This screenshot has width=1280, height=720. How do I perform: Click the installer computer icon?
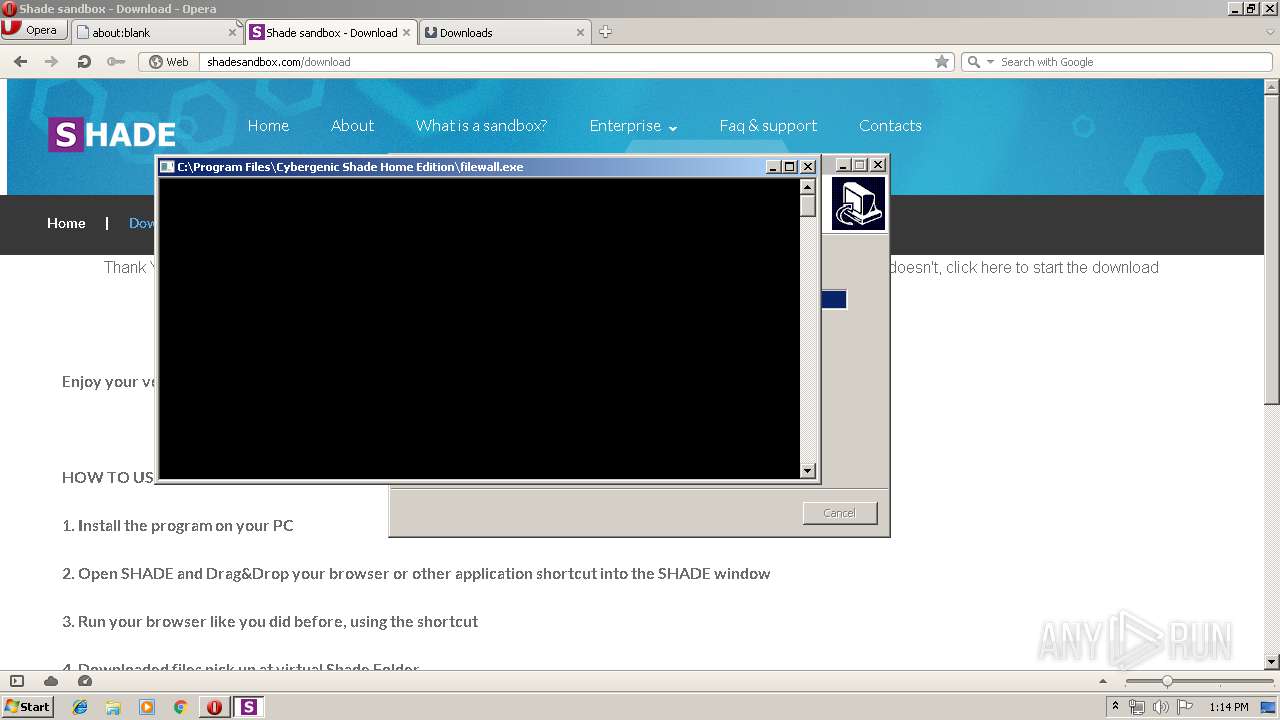click(858, 203)
